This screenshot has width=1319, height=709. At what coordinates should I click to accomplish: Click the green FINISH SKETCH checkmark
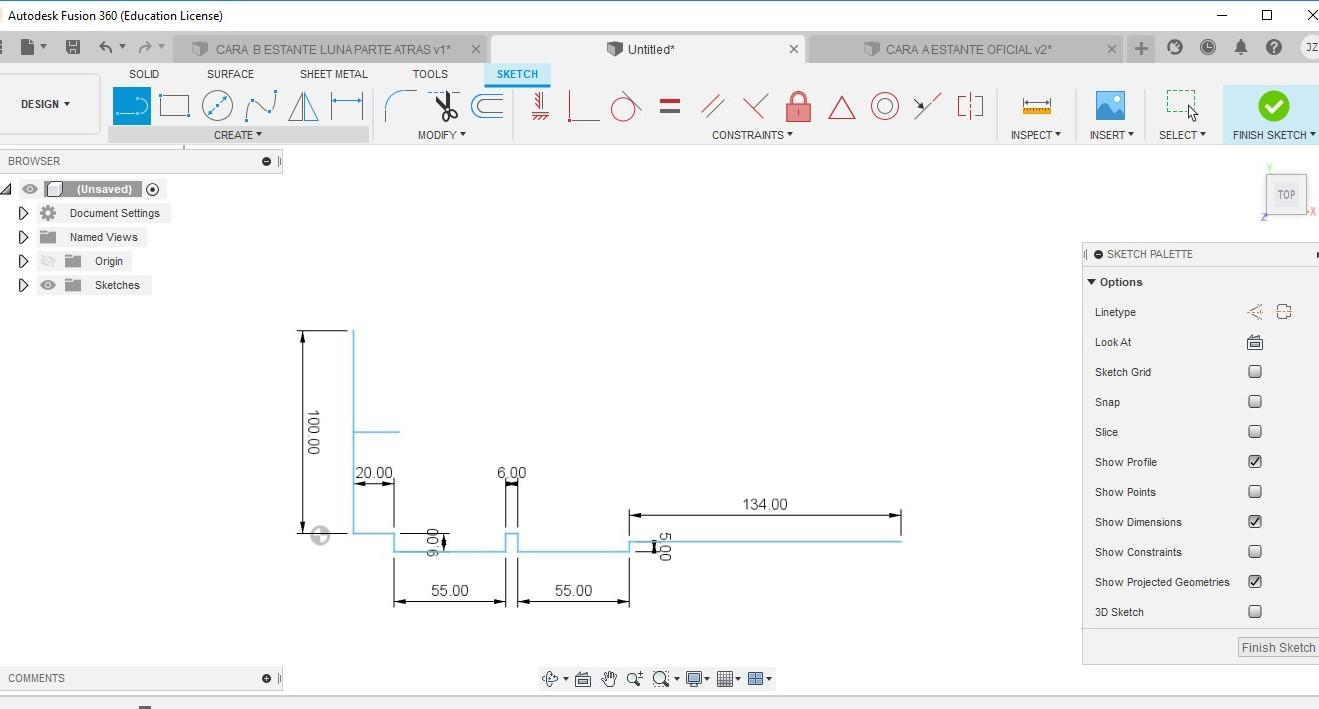[x=1273, y=106]
